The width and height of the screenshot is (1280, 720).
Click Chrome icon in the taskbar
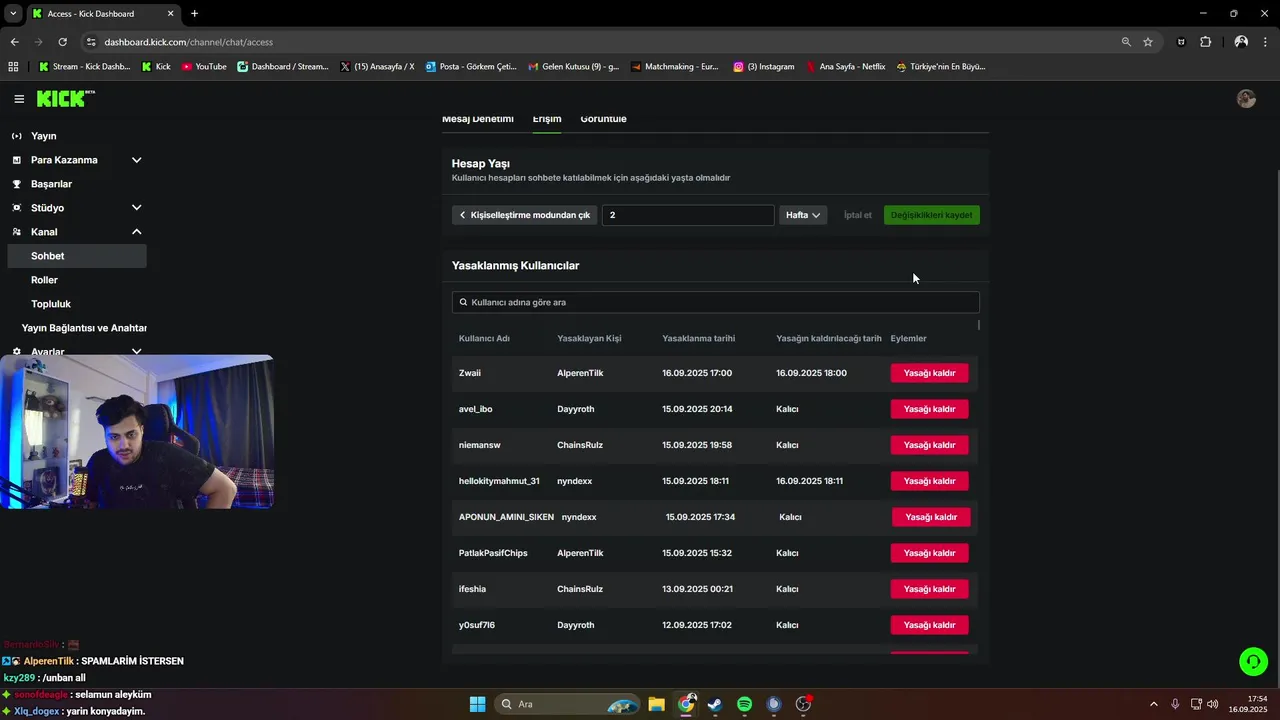(x=686, y=704)
